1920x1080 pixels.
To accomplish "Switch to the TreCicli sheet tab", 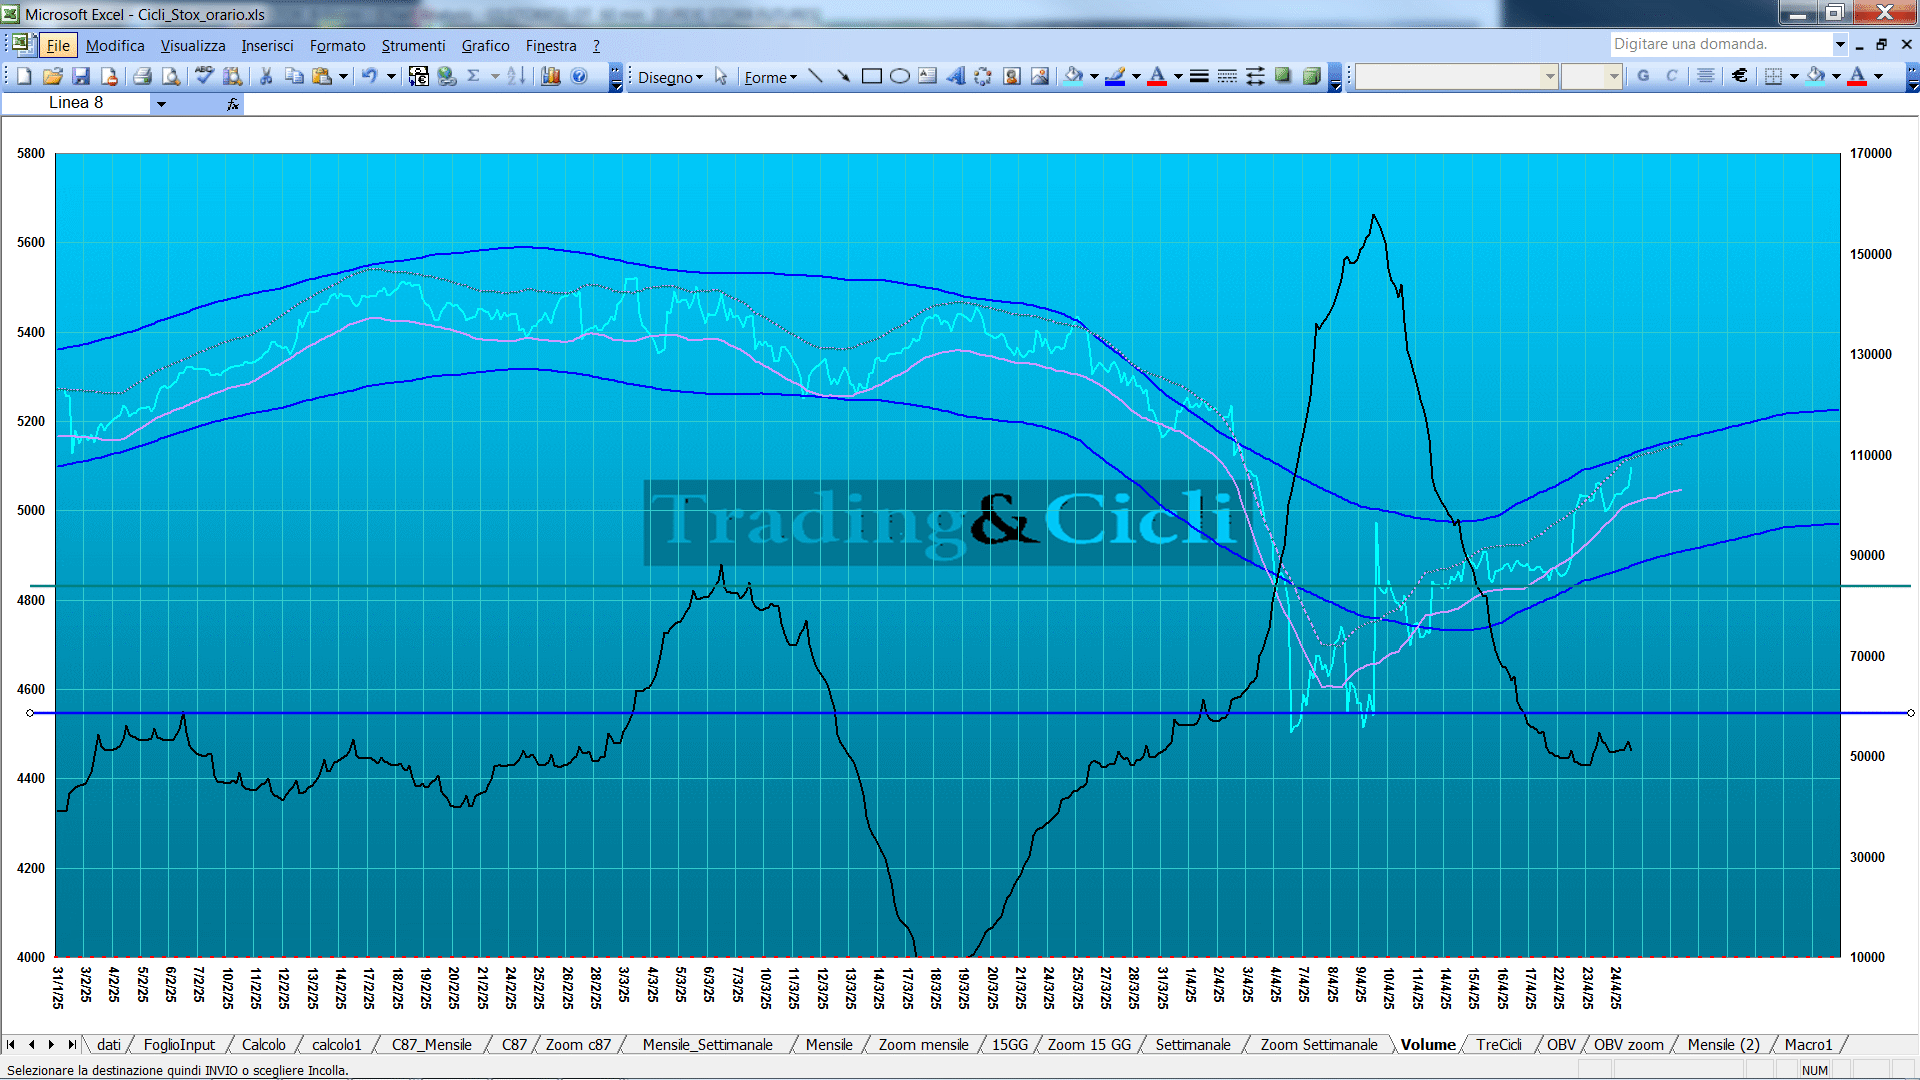I will pos(1499,1045).
